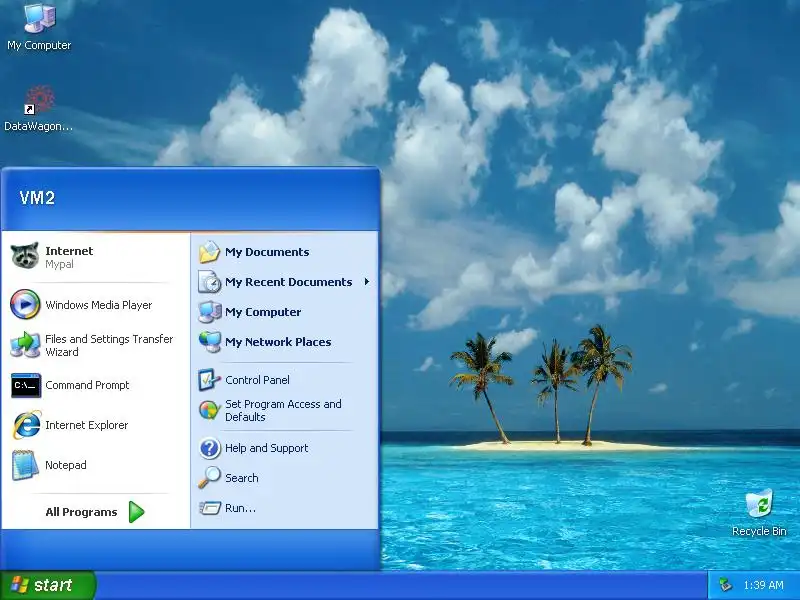Click the My Network Places icon
The width and height of the screenshot is (800, 600).
209,341
